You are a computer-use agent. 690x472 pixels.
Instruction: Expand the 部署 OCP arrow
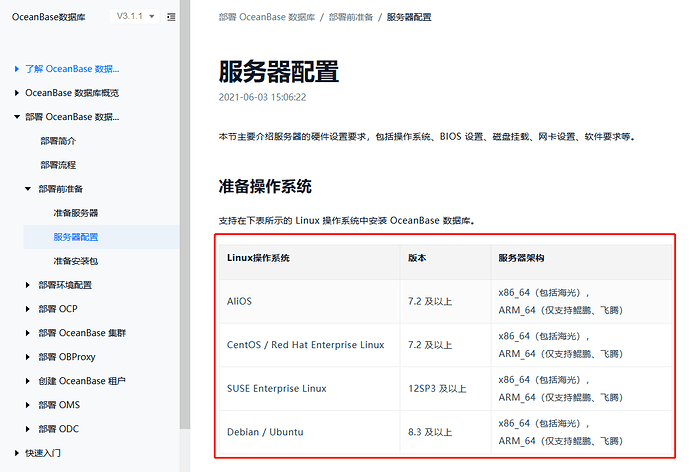pyautogui.click(x=28, y=309)
